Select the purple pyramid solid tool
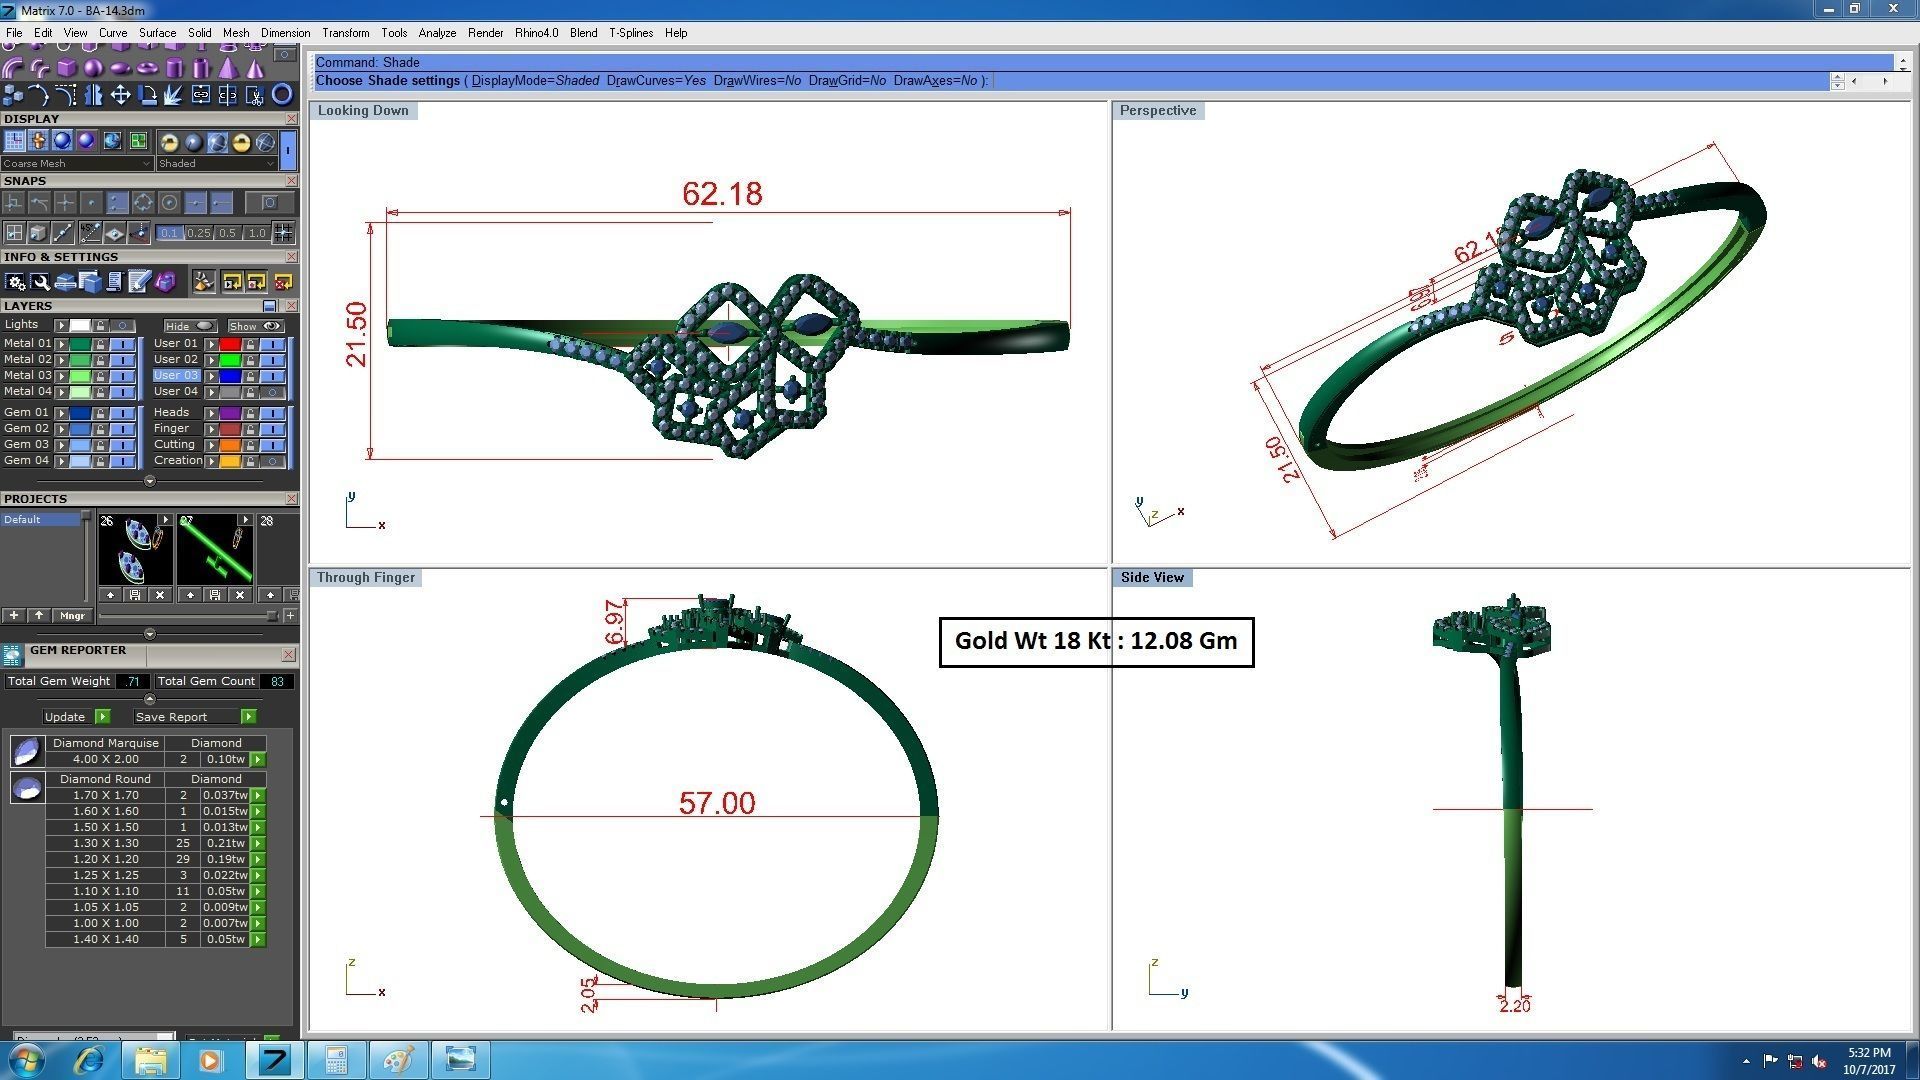 (x=228, y=68)
